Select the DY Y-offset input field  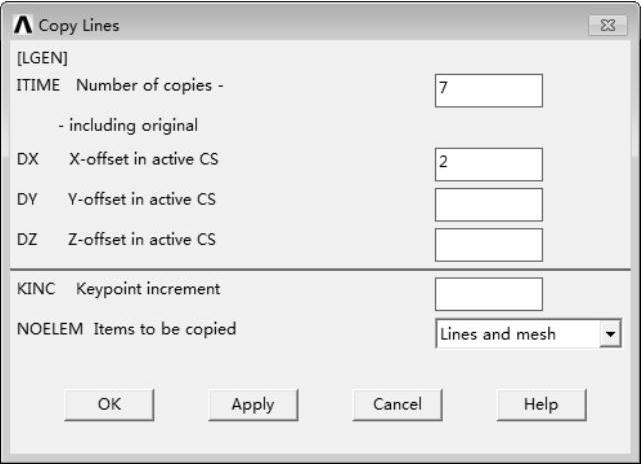[x=488, y=204]
